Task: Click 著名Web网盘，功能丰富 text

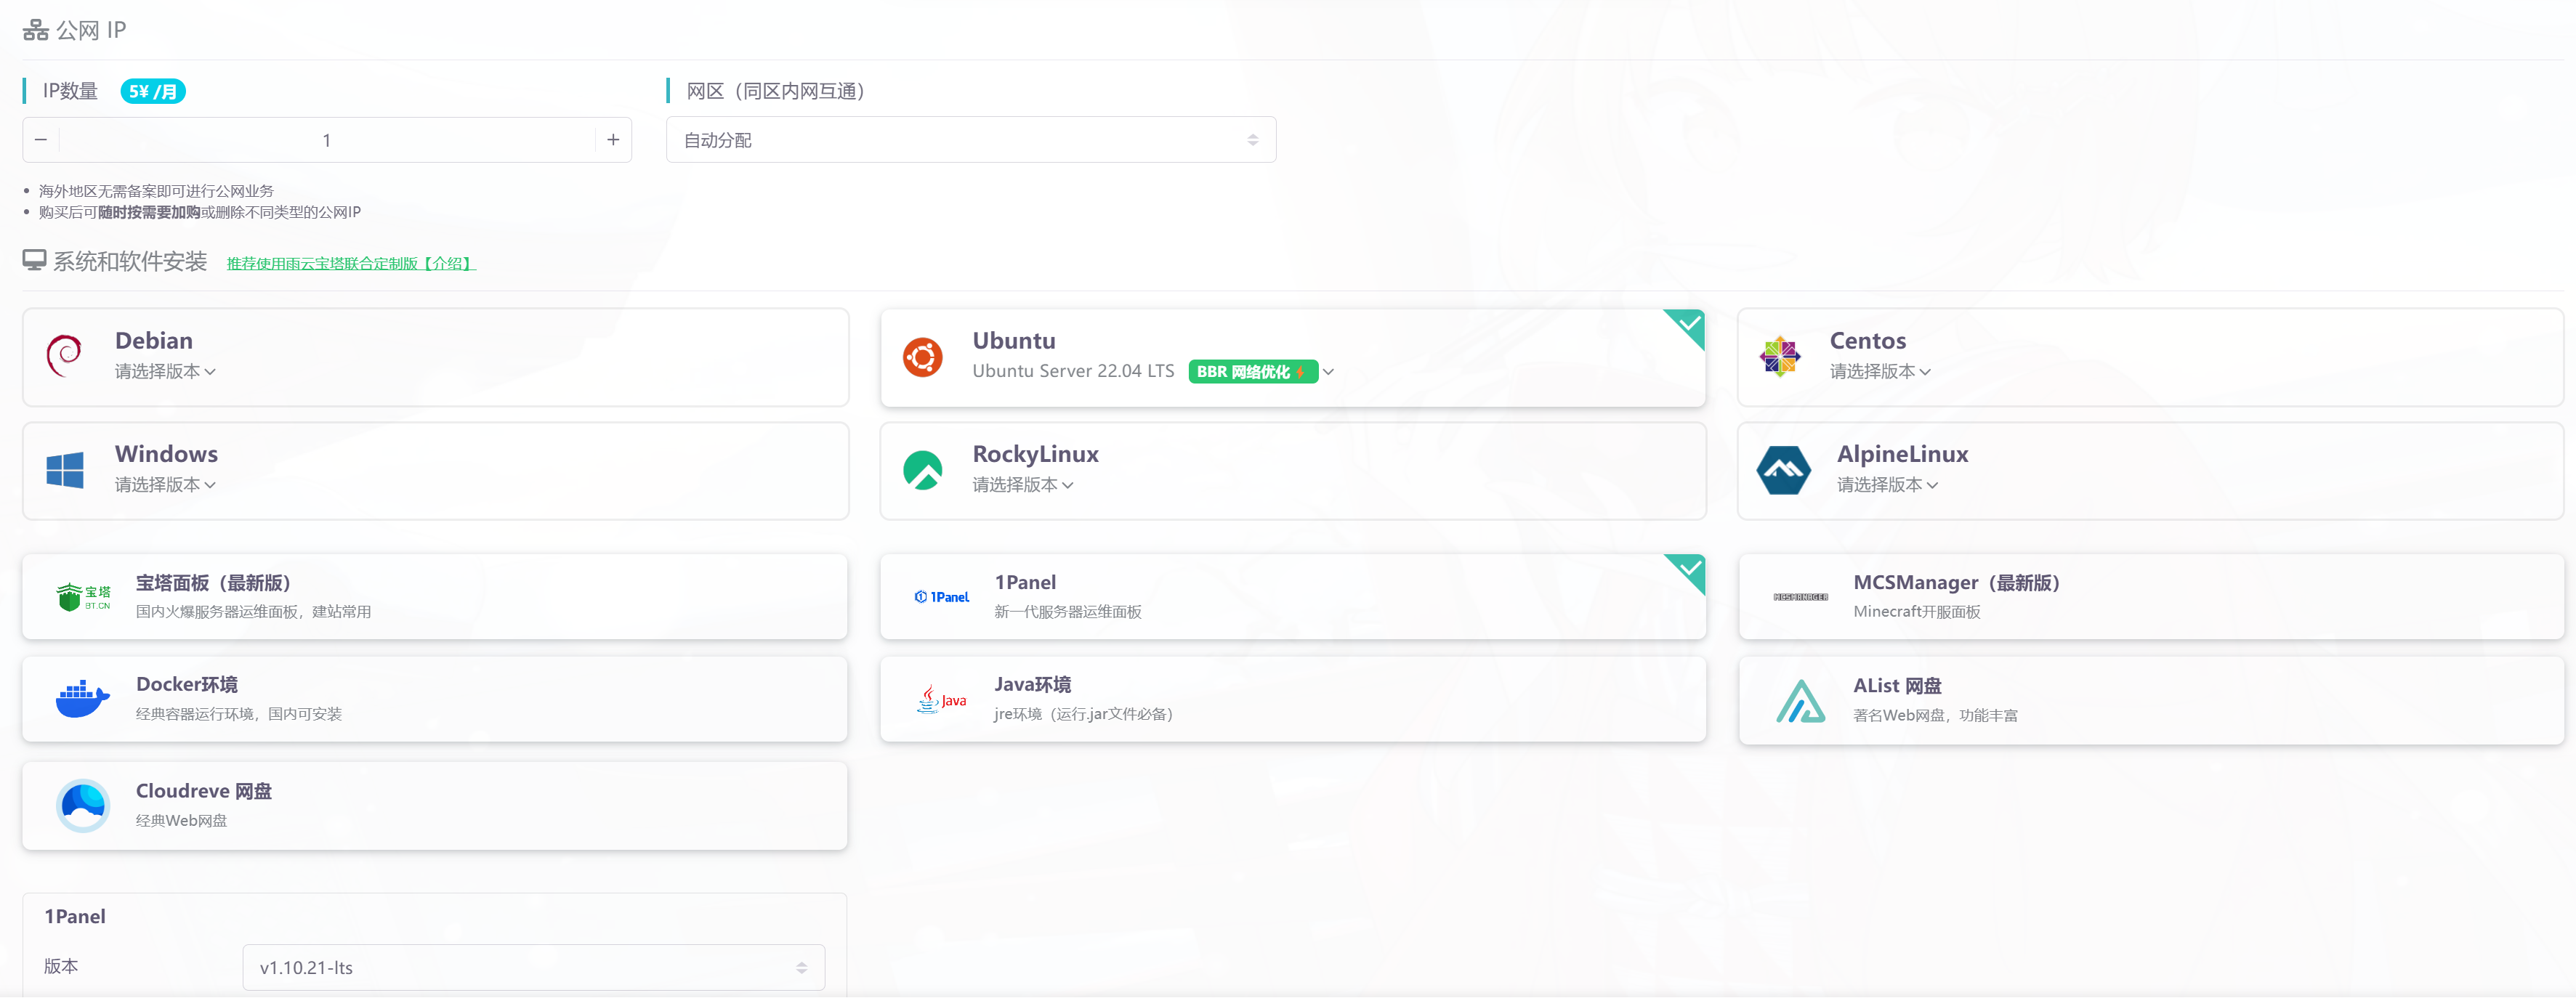Action: pyautogui.click(x=1935, y=716)
